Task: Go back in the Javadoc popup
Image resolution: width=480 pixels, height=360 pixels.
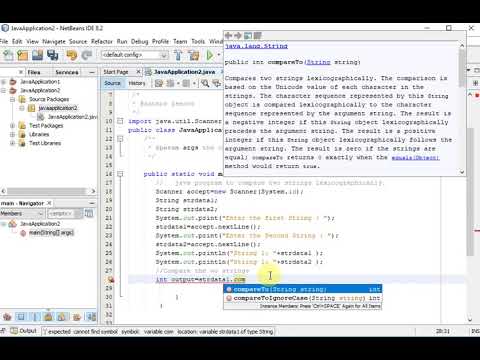Action: [x=228, y=35]
